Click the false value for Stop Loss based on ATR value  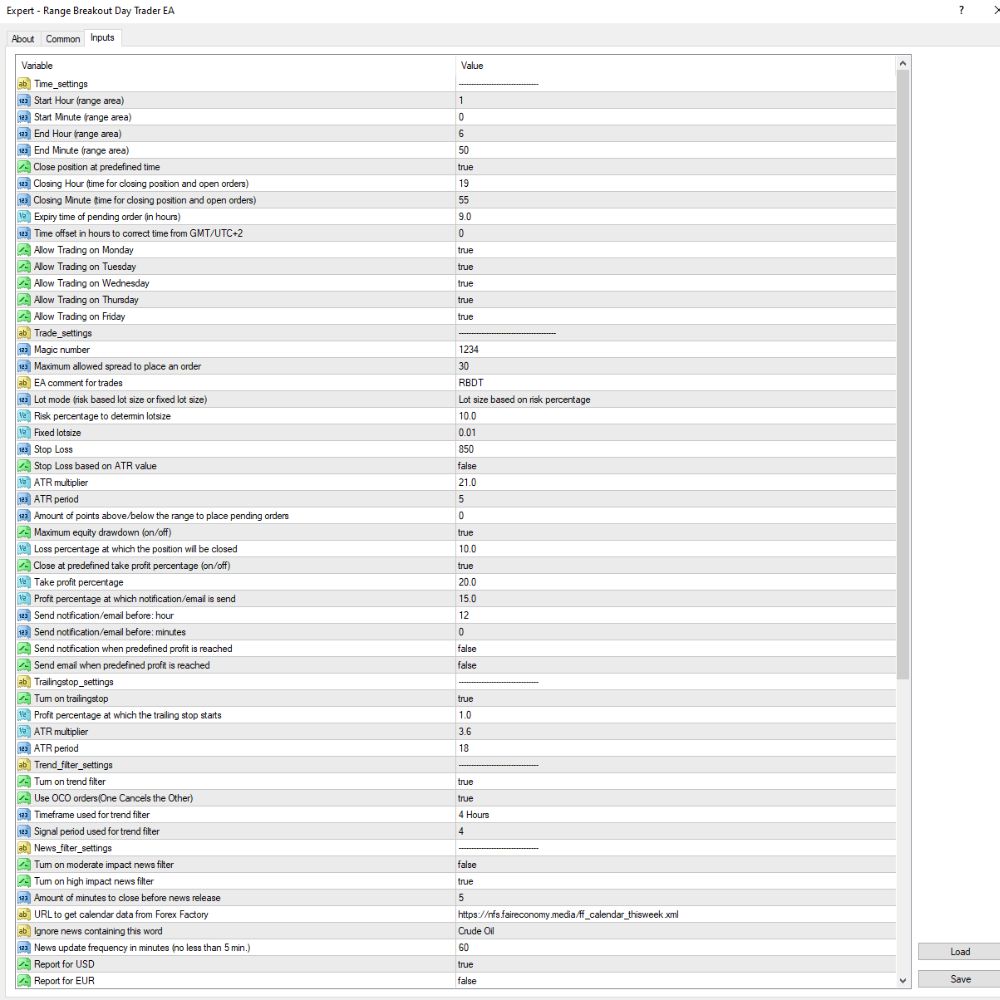point(467,466)
